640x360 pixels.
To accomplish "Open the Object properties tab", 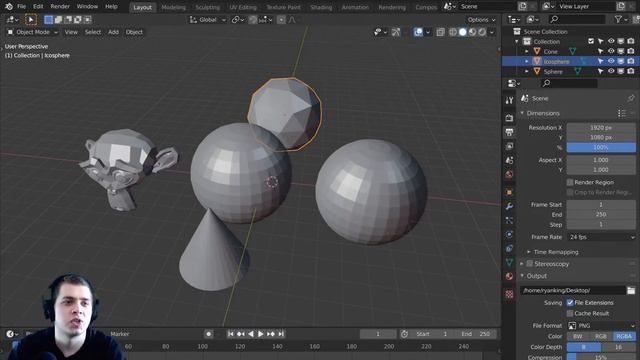I will [509, 192].
